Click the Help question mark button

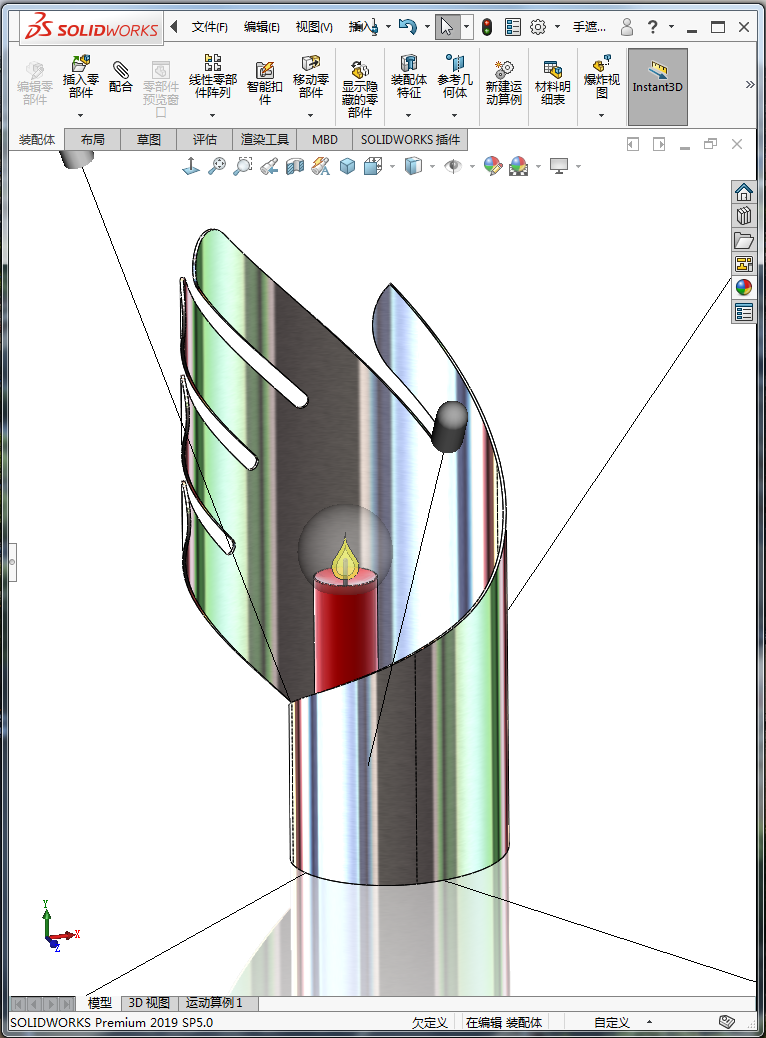[652, 27]
